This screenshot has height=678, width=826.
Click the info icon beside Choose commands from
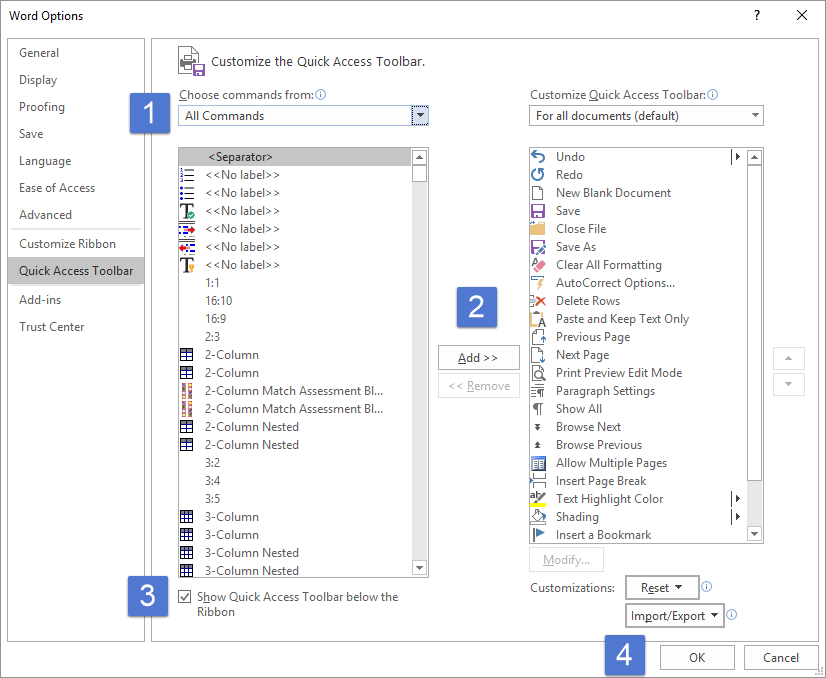(320, 95)
